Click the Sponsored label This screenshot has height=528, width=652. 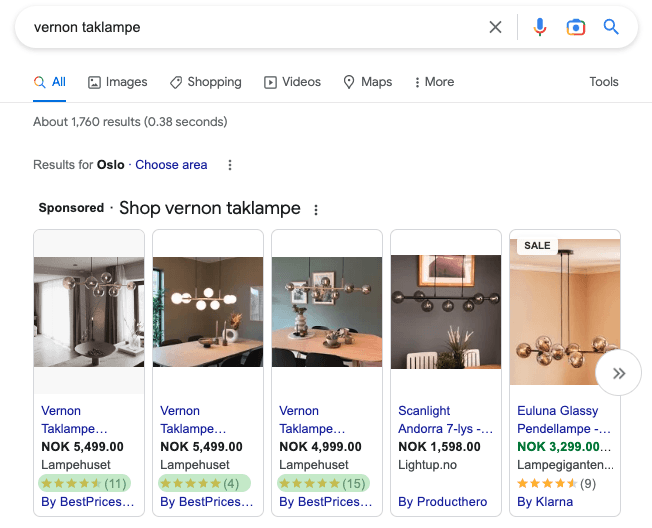pos(71,207)
